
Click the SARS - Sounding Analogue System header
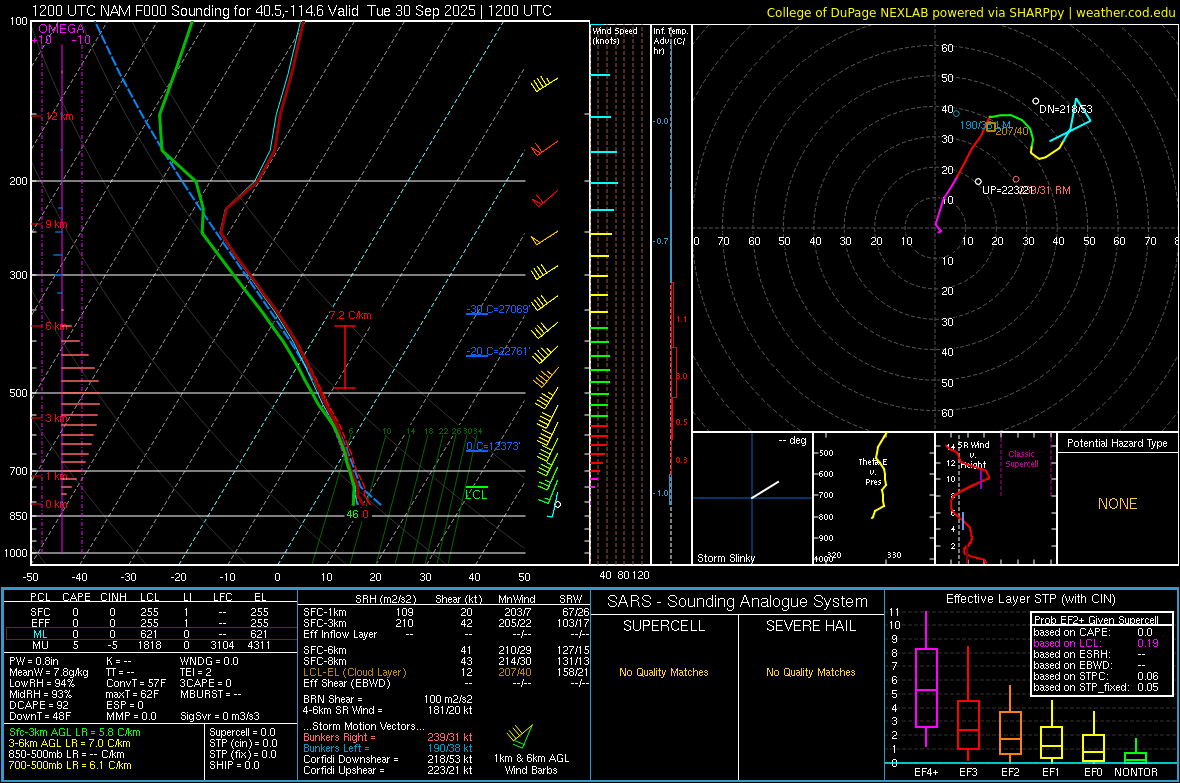point(738,602)
